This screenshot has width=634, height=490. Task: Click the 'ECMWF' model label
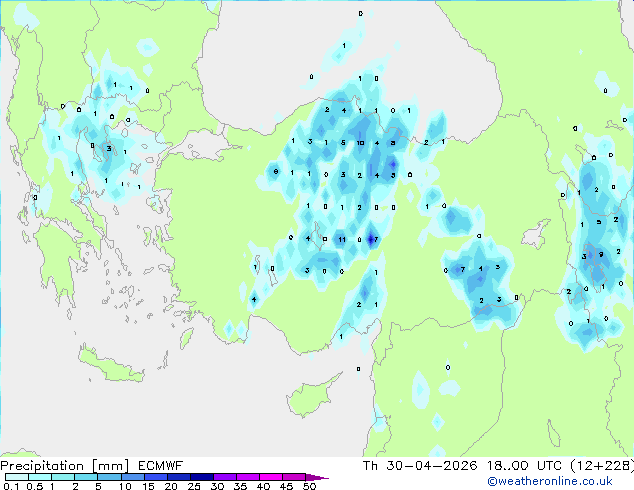click(x=161, y=466)
